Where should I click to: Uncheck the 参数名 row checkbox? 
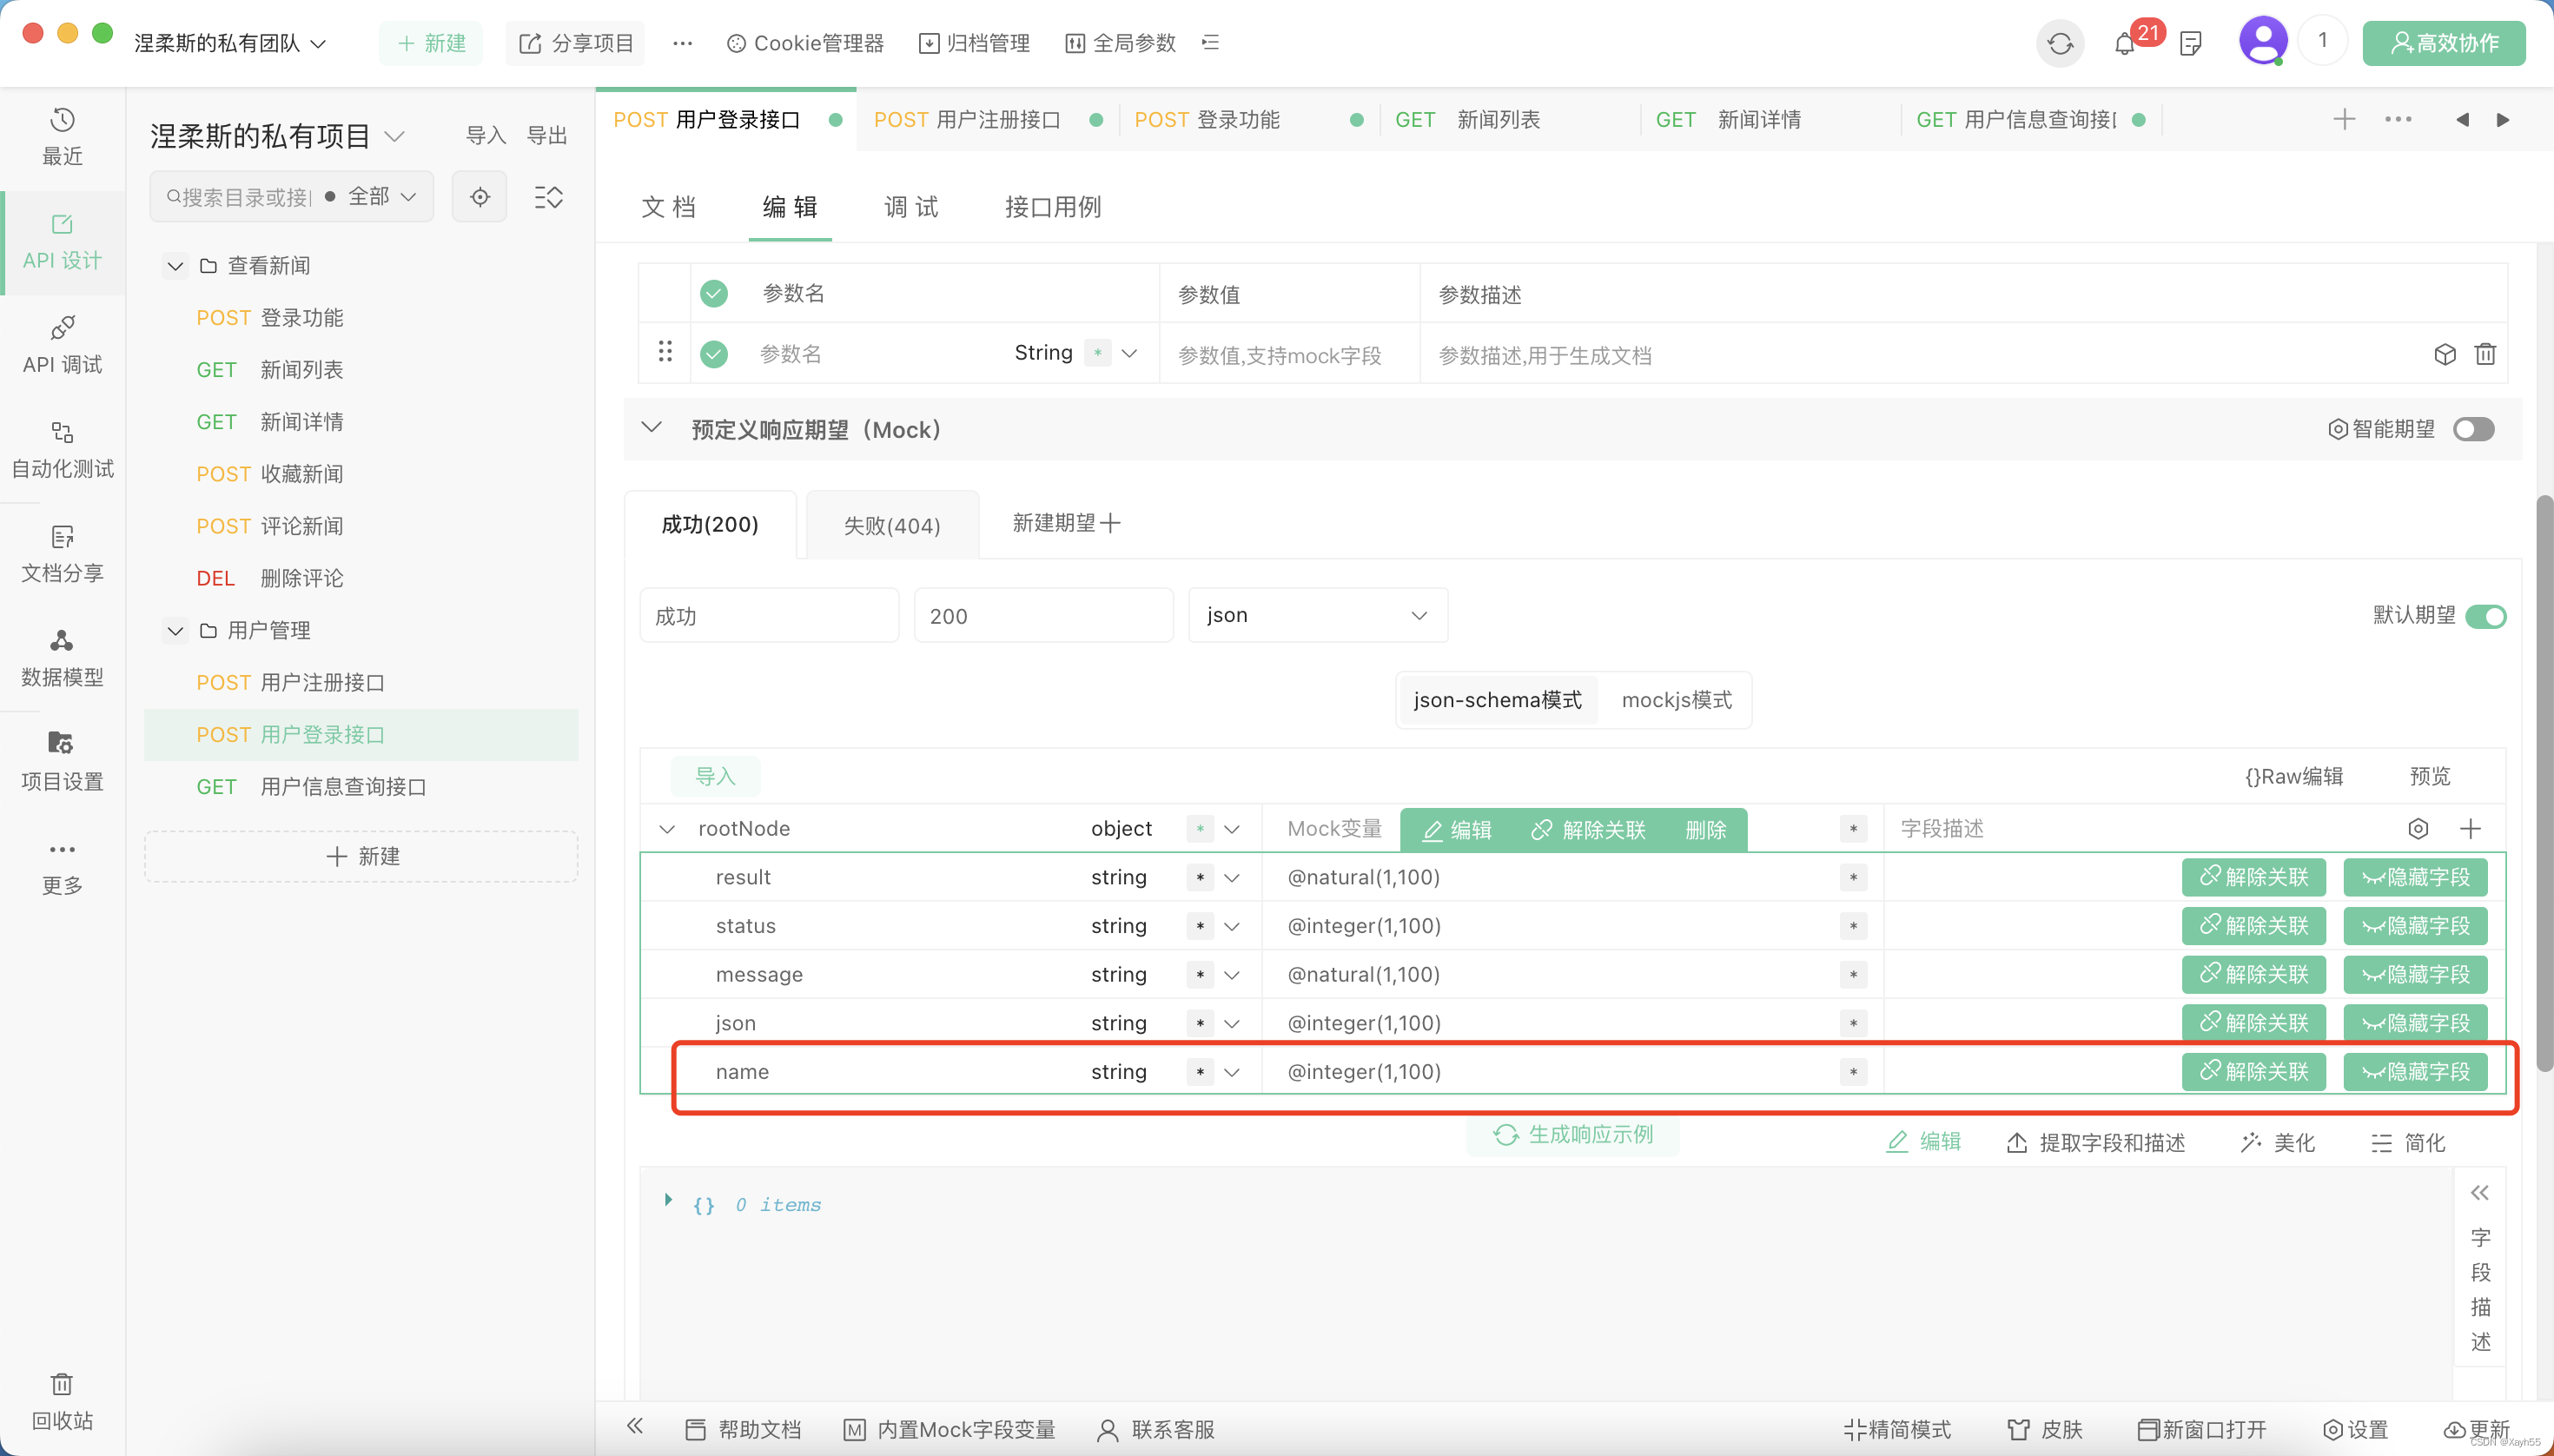pos(714,354)
